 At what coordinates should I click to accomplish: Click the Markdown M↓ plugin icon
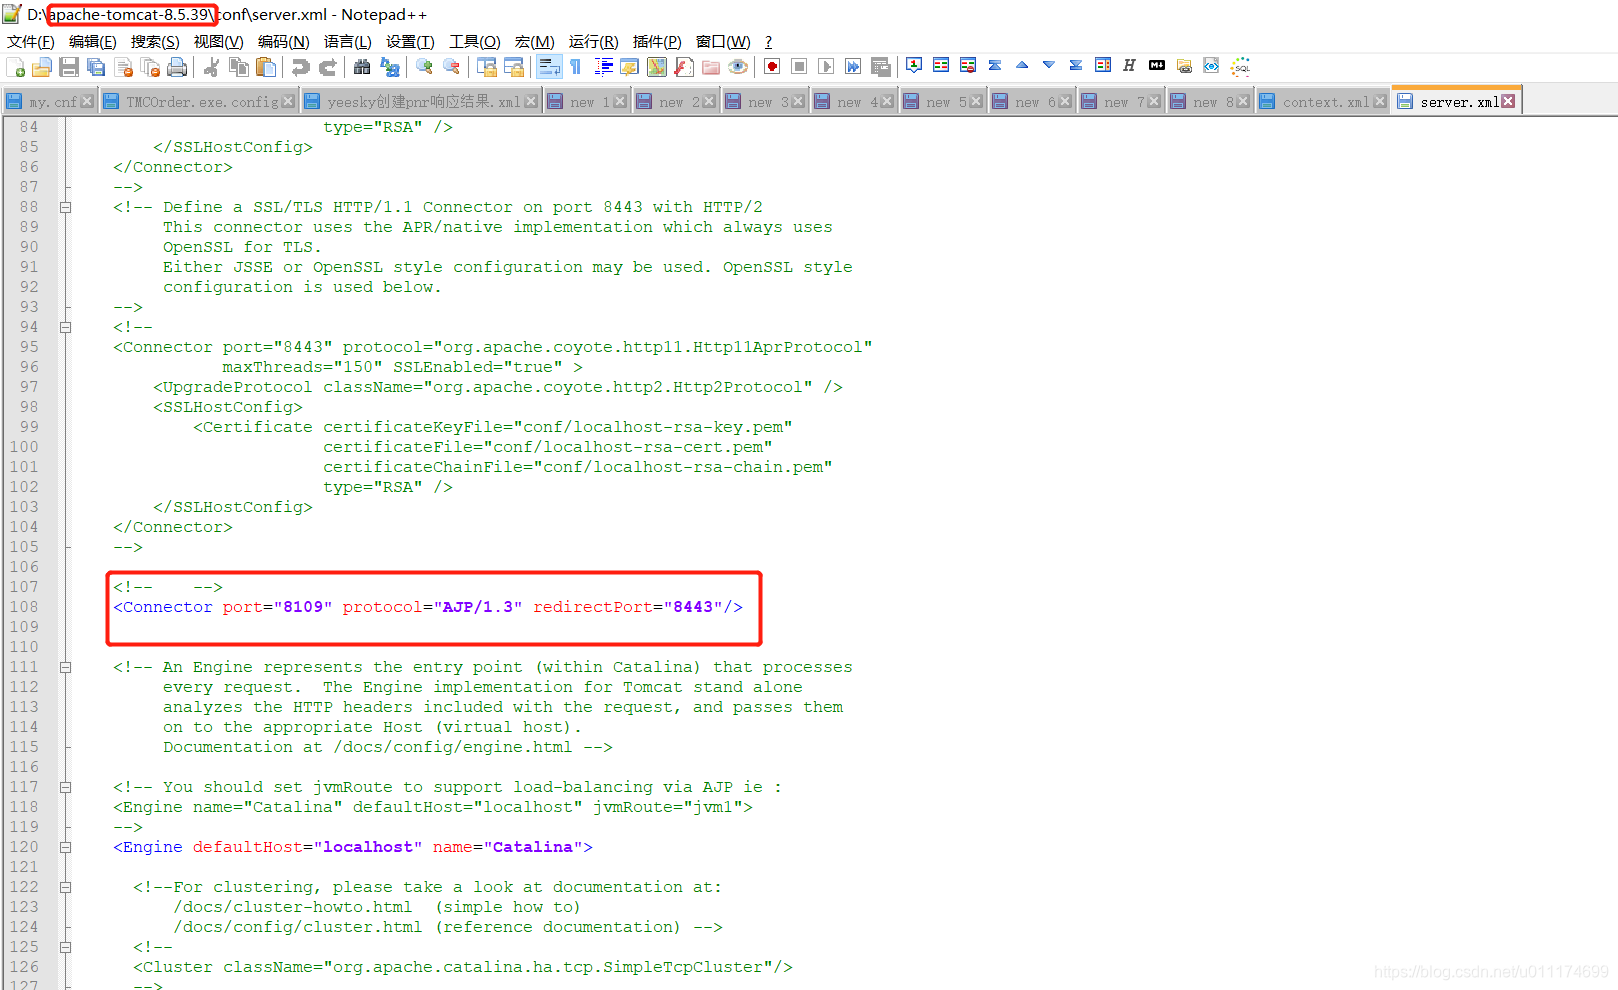coord(1157,65)
